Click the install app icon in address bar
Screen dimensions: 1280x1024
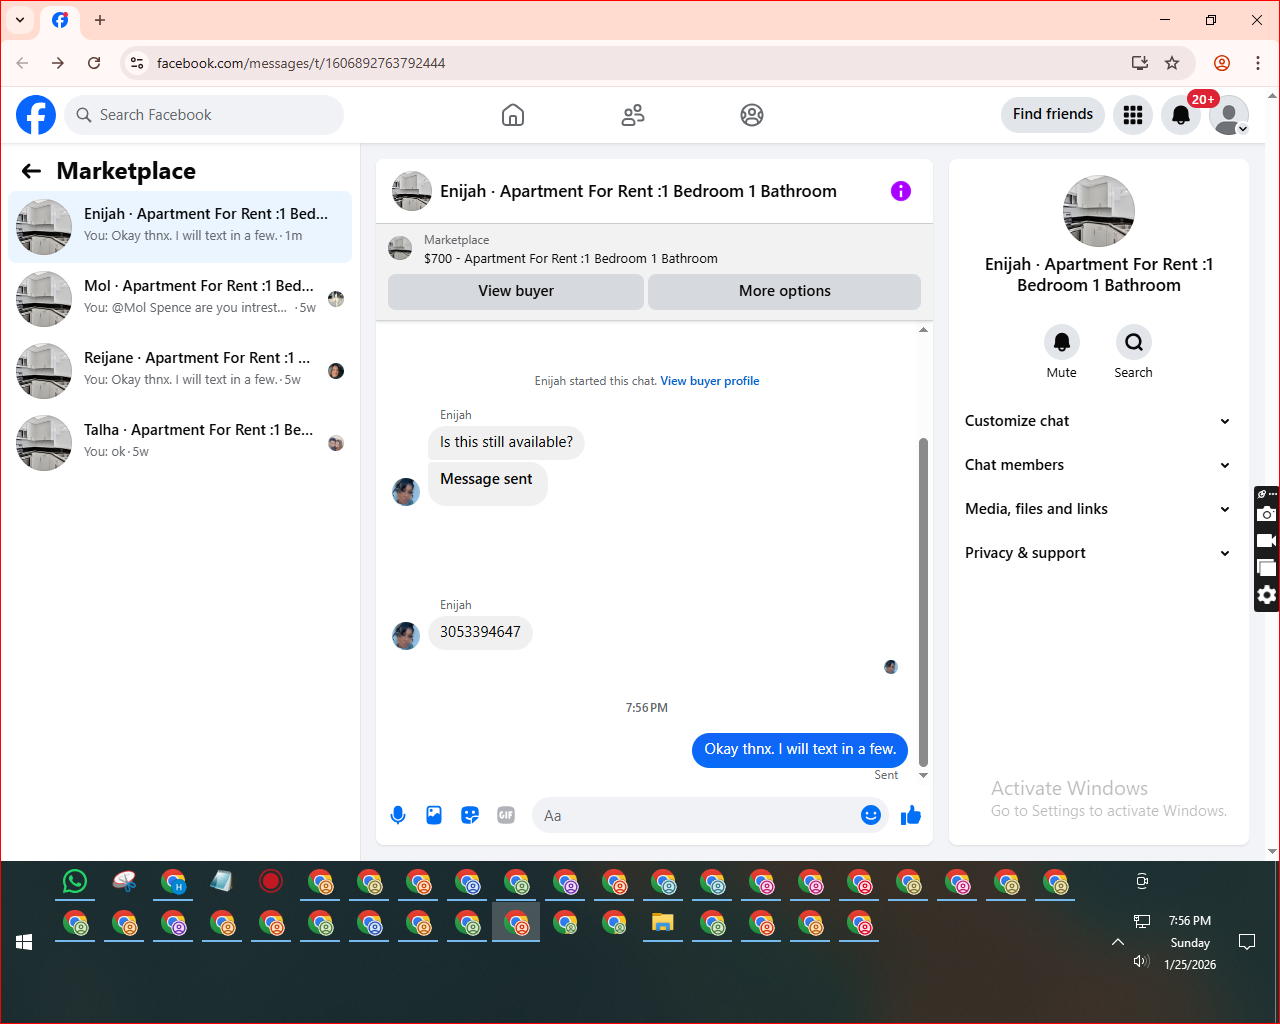coord(1140,63)
